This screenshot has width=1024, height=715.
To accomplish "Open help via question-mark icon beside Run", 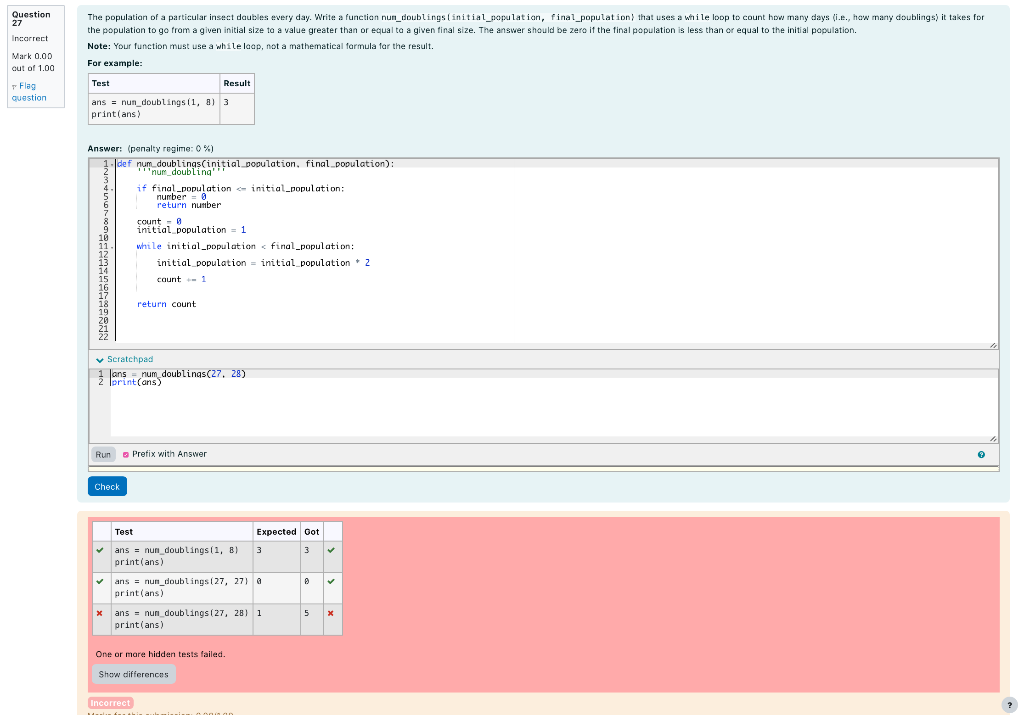I will click(981, 454).
